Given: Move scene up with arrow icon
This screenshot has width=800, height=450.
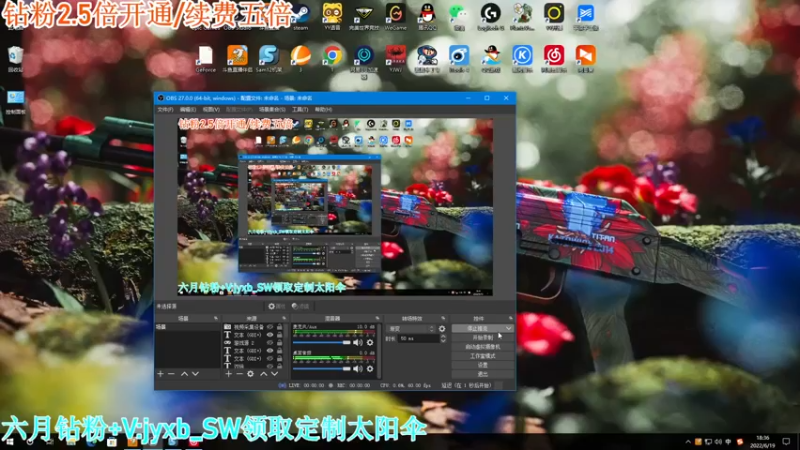Looking at the screenshot, I should [x=184, y=374].
